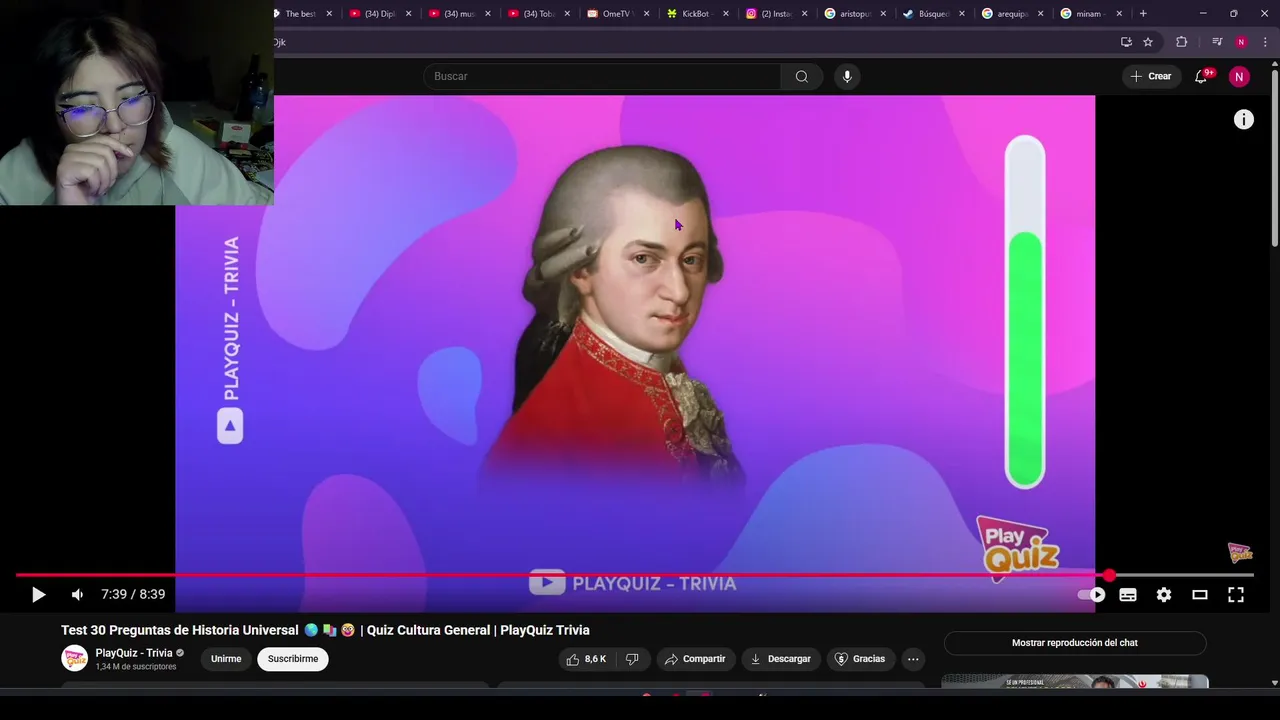This screenshot has width=1280, height=720.
Task: Open the YouTube account avatar menu
Action: [x=1239, y=76]
